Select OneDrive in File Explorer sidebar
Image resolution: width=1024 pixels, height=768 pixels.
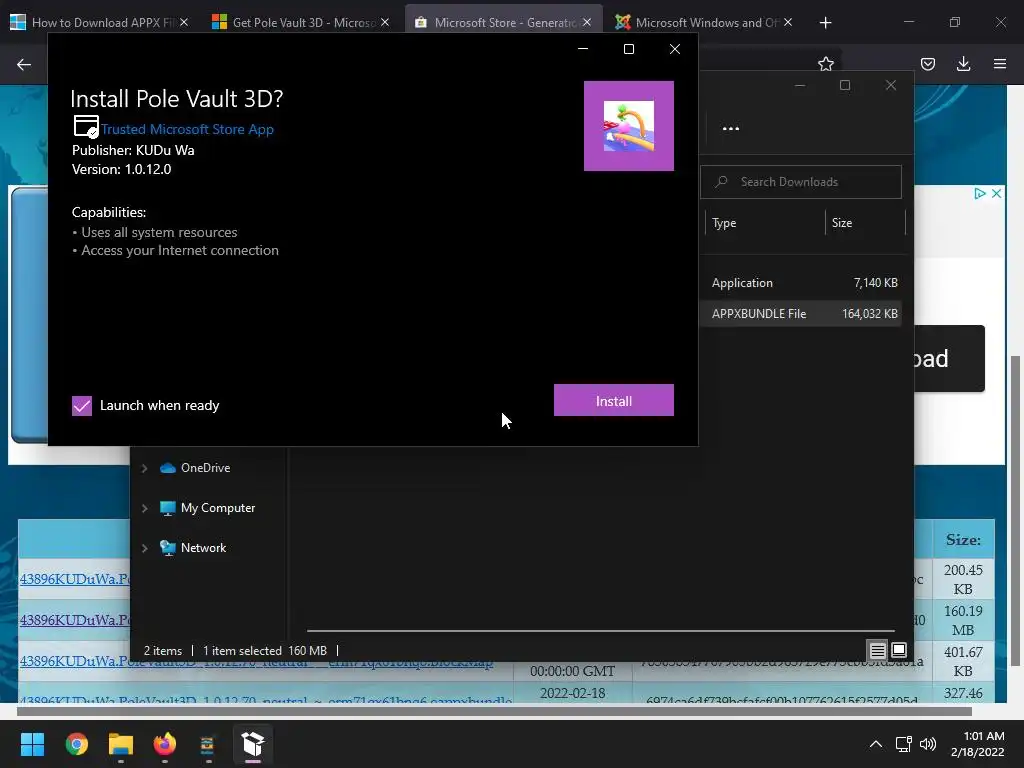(x=205, y=468)
